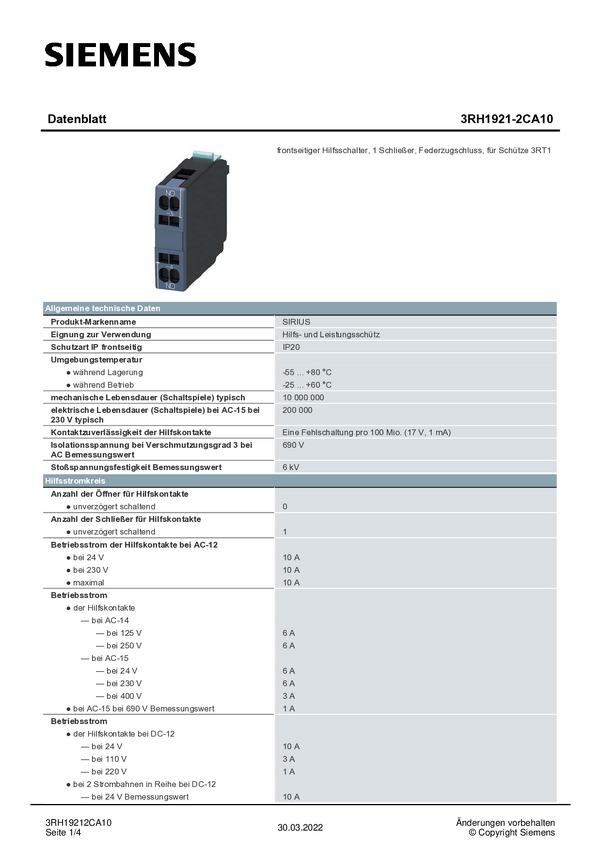The image size is (601, 850).
Task: Click 'Anzahl der Schließer für Hilfskontakte' label
Action: pos(126,519)
